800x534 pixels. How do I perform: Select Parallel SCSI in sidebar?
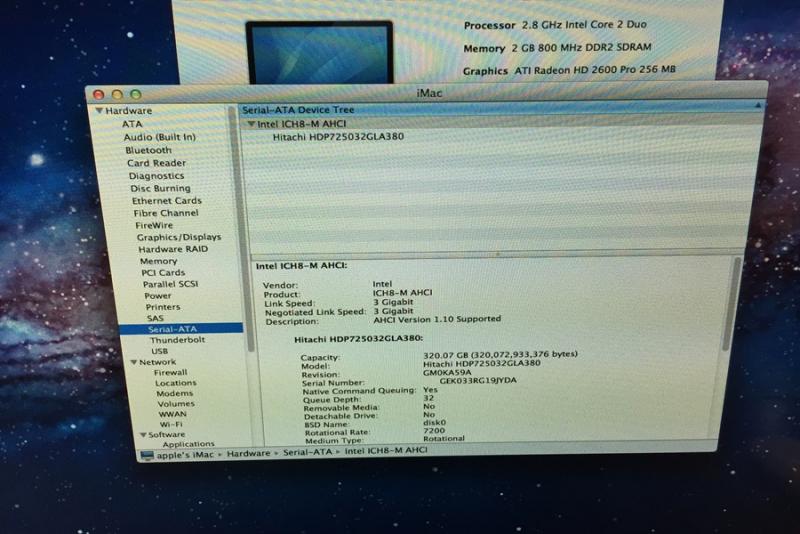tap(170, 284)
